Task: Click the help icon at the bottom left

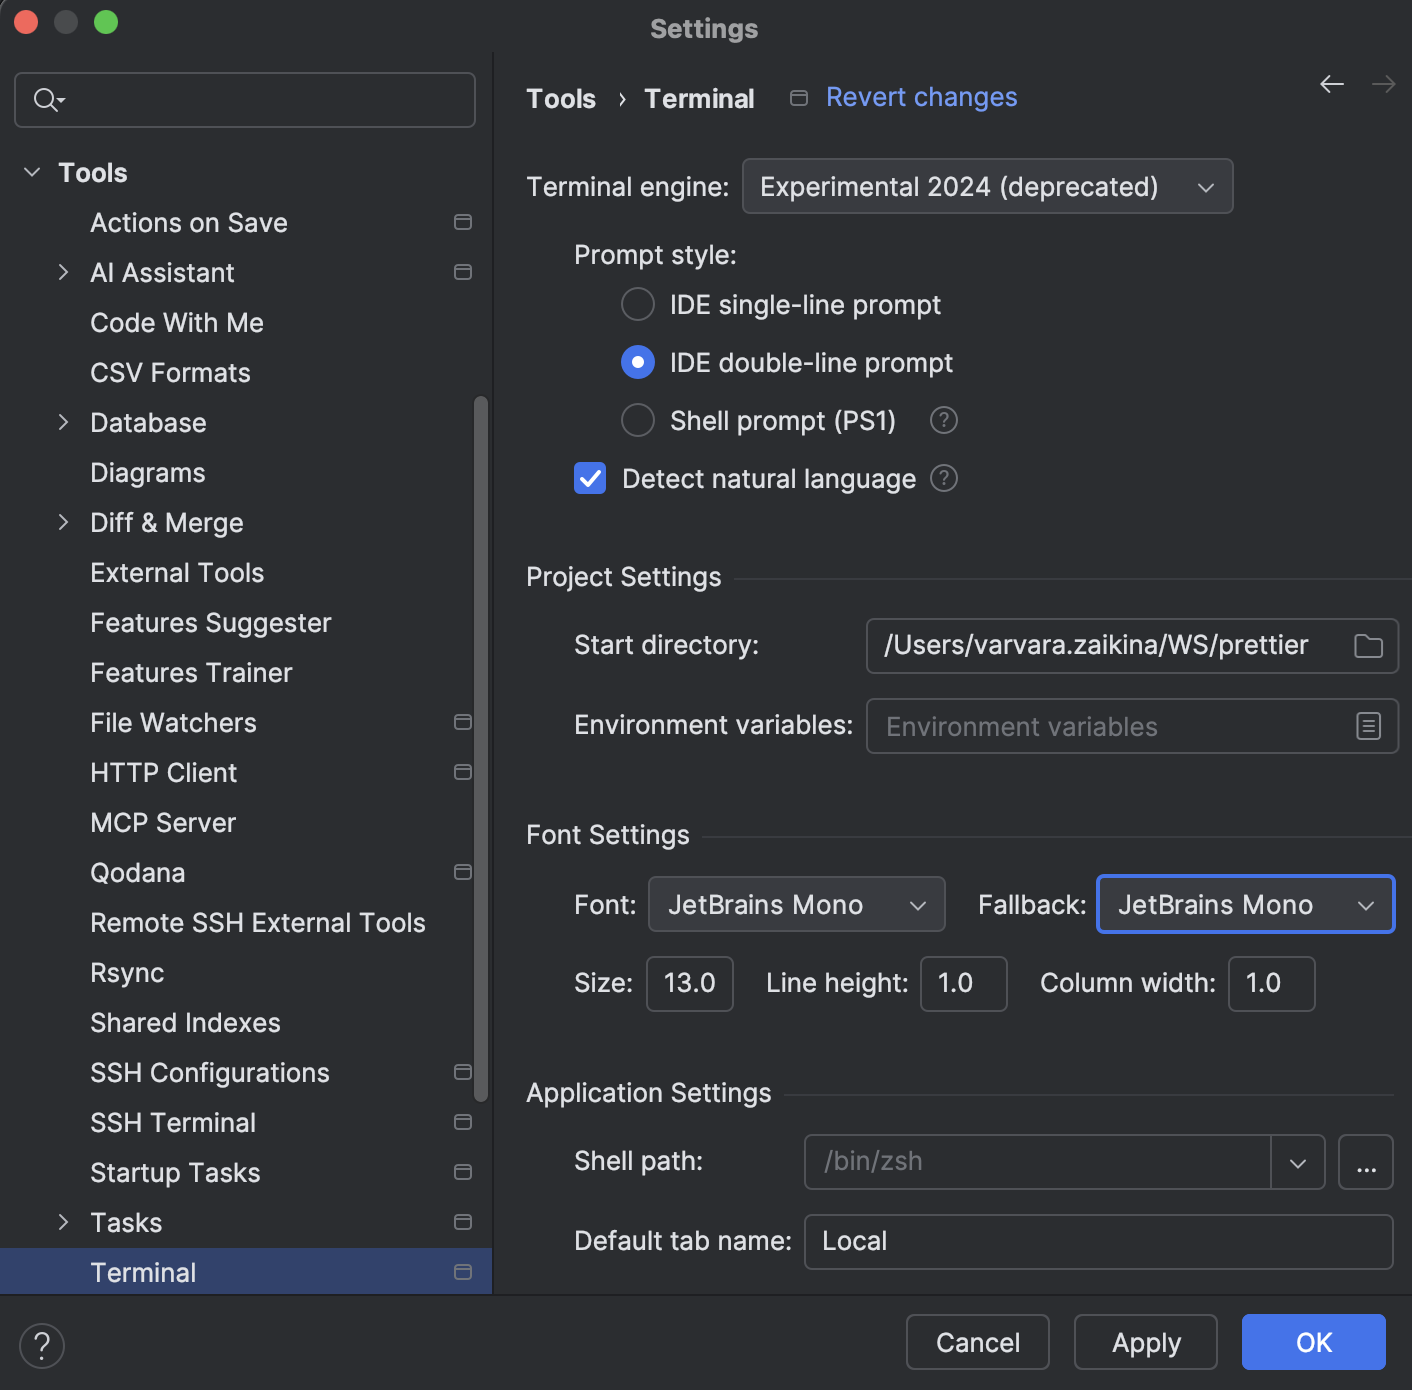Action: point(41,1346)
